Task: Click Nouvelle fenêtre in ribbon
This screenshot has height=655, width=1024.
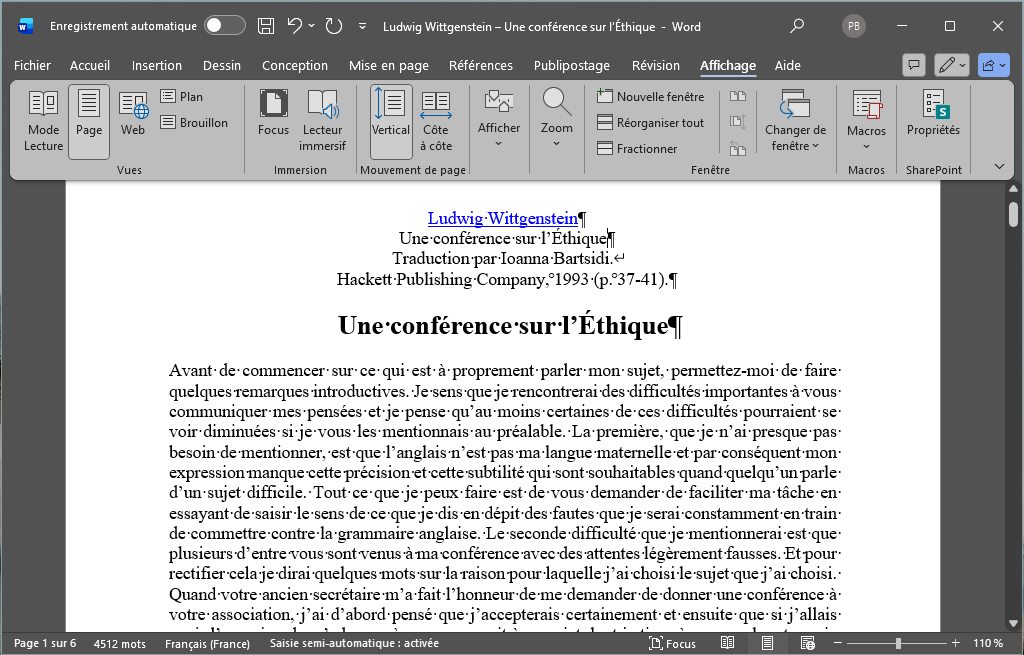Action: (651, 97)
